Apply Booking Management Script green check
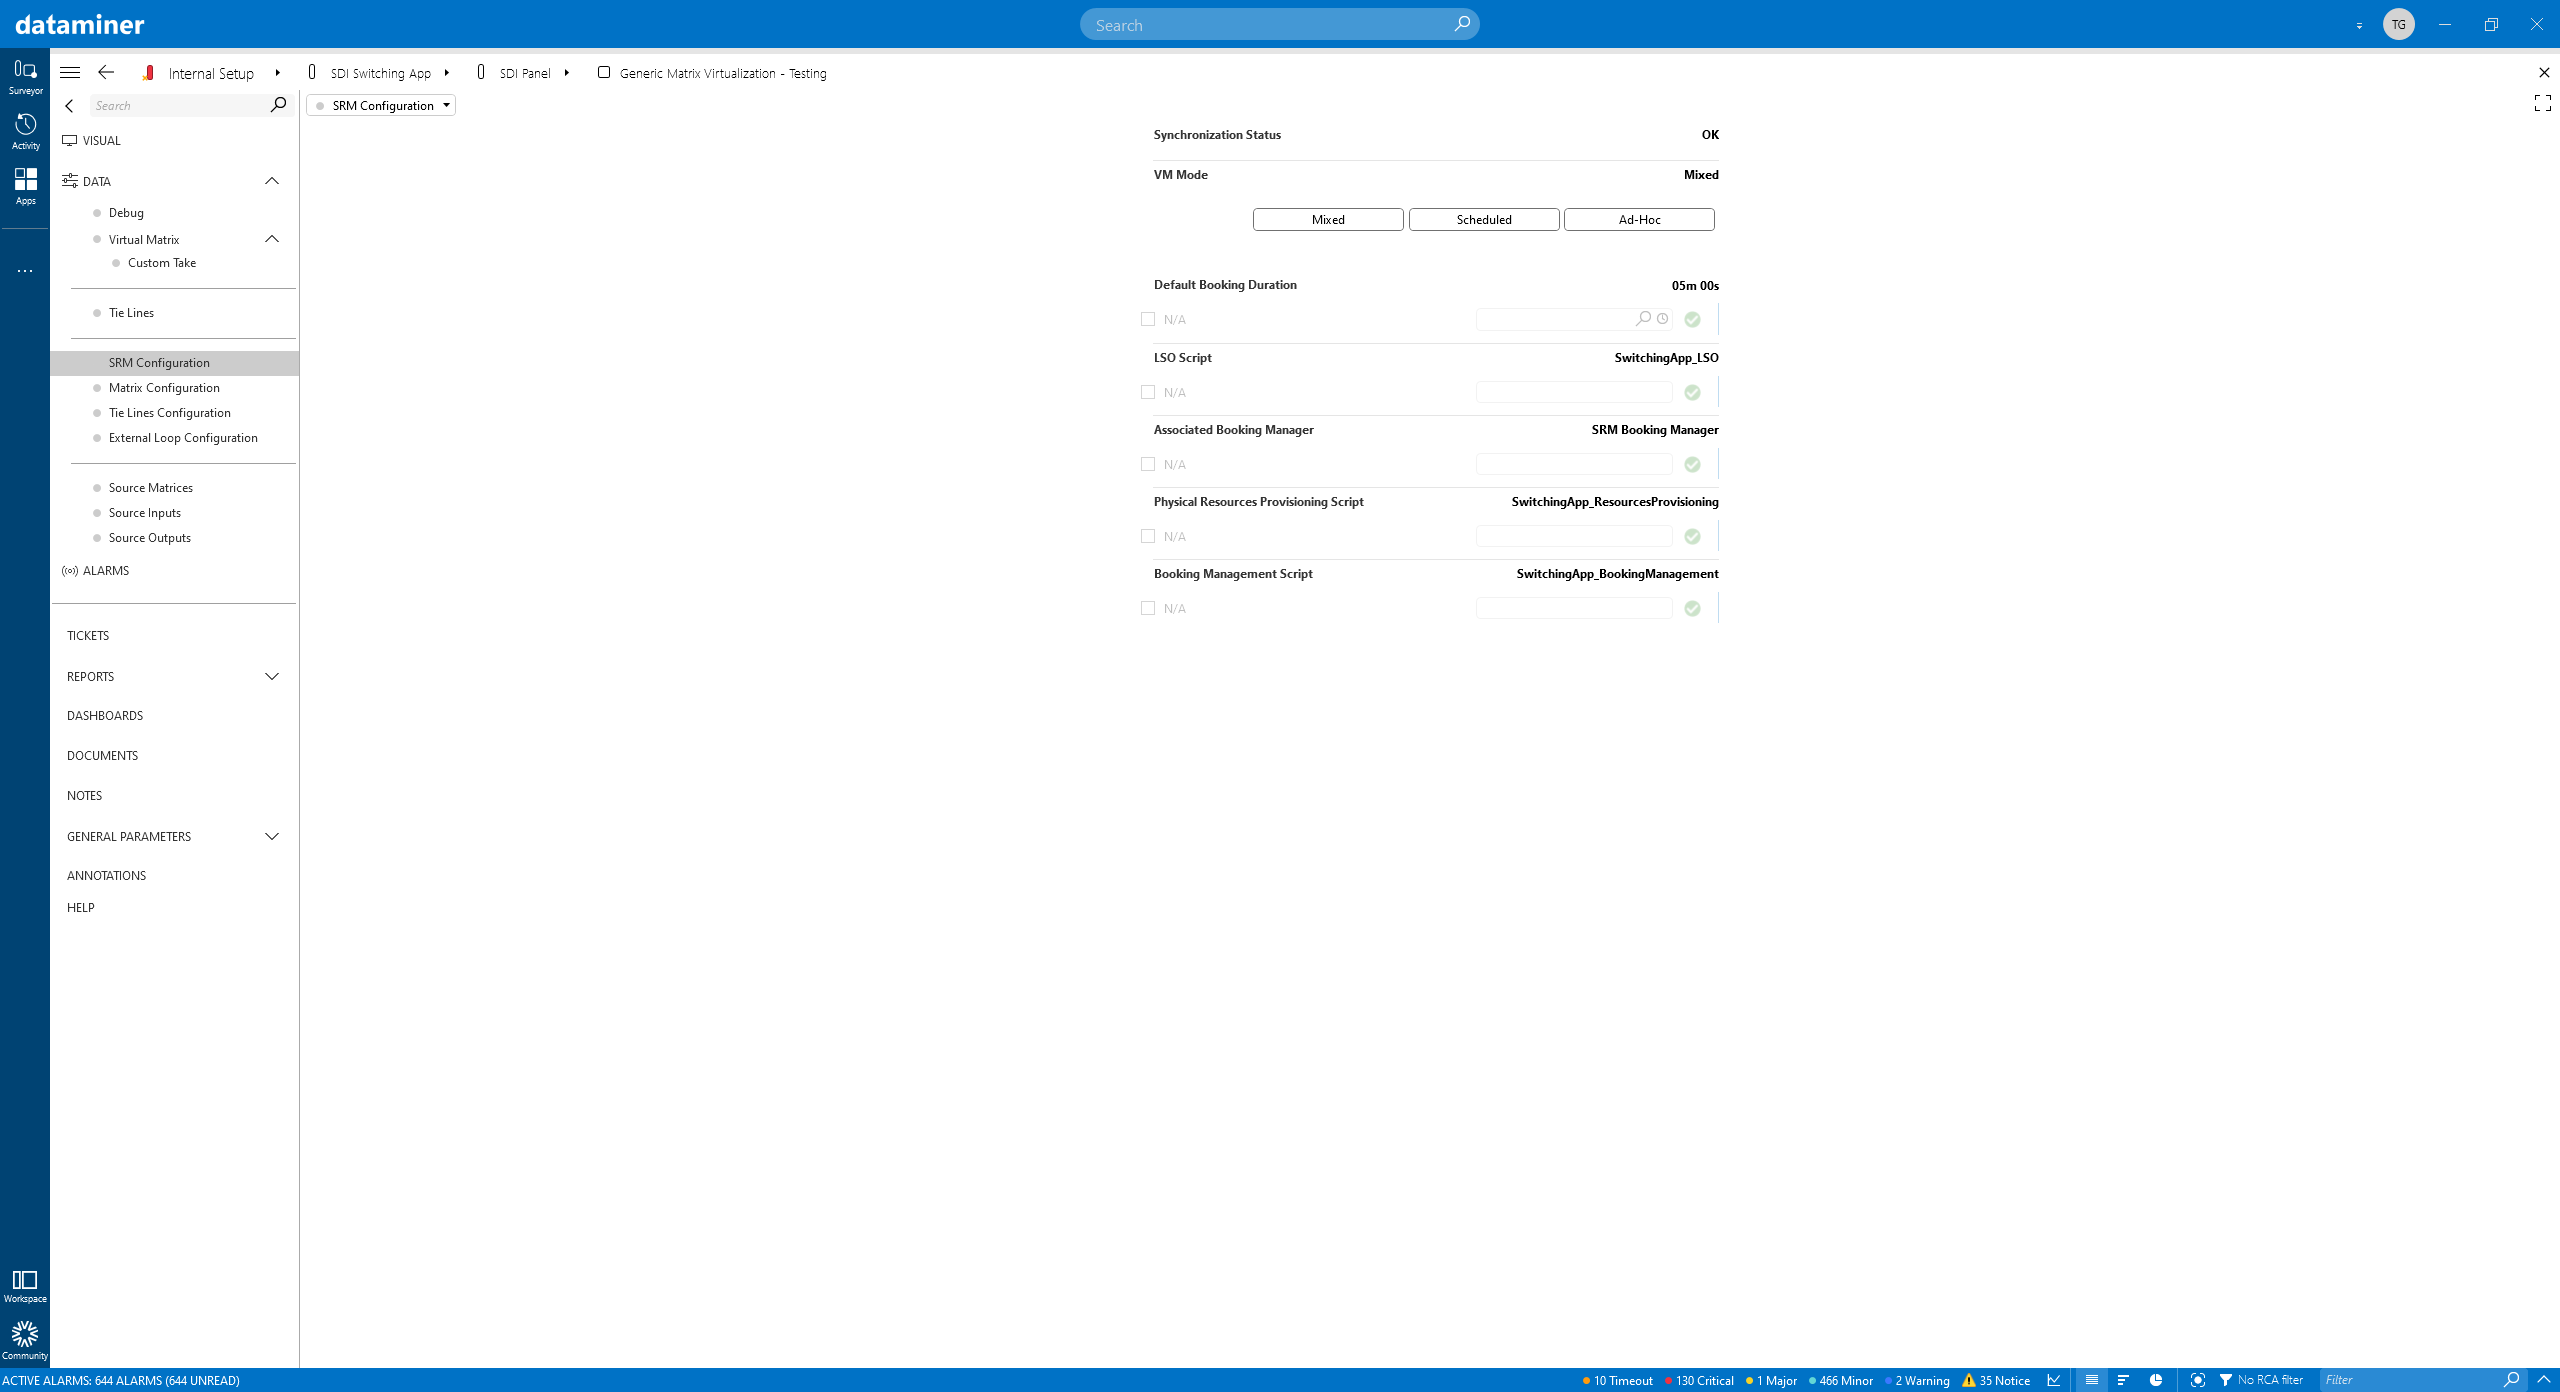 pos(1692,609)
